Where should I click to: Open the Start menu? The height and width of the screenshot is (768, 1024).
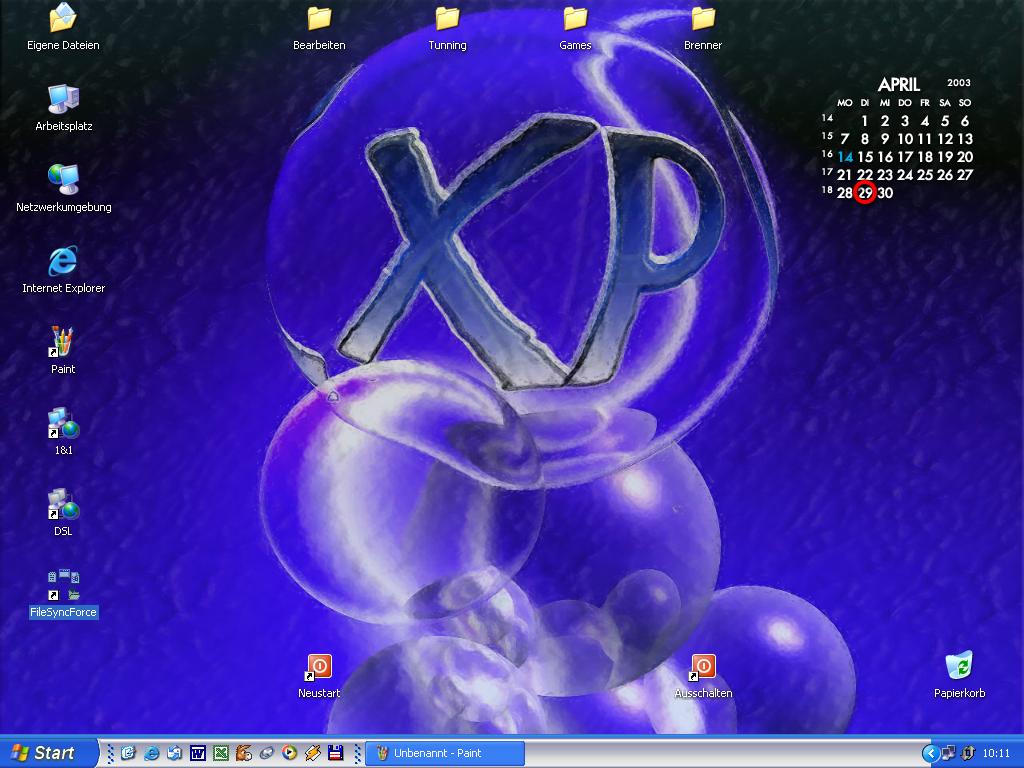[x=48, y=753]
